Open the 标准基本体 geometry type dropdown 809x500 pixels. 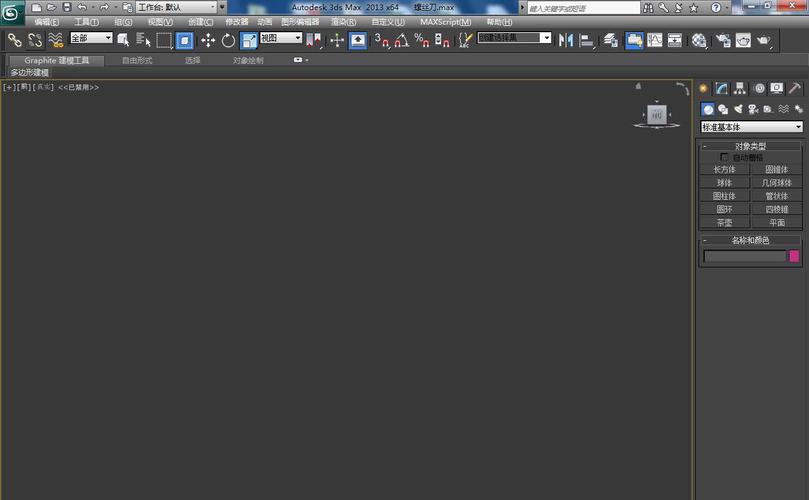[x=751, y=126]
